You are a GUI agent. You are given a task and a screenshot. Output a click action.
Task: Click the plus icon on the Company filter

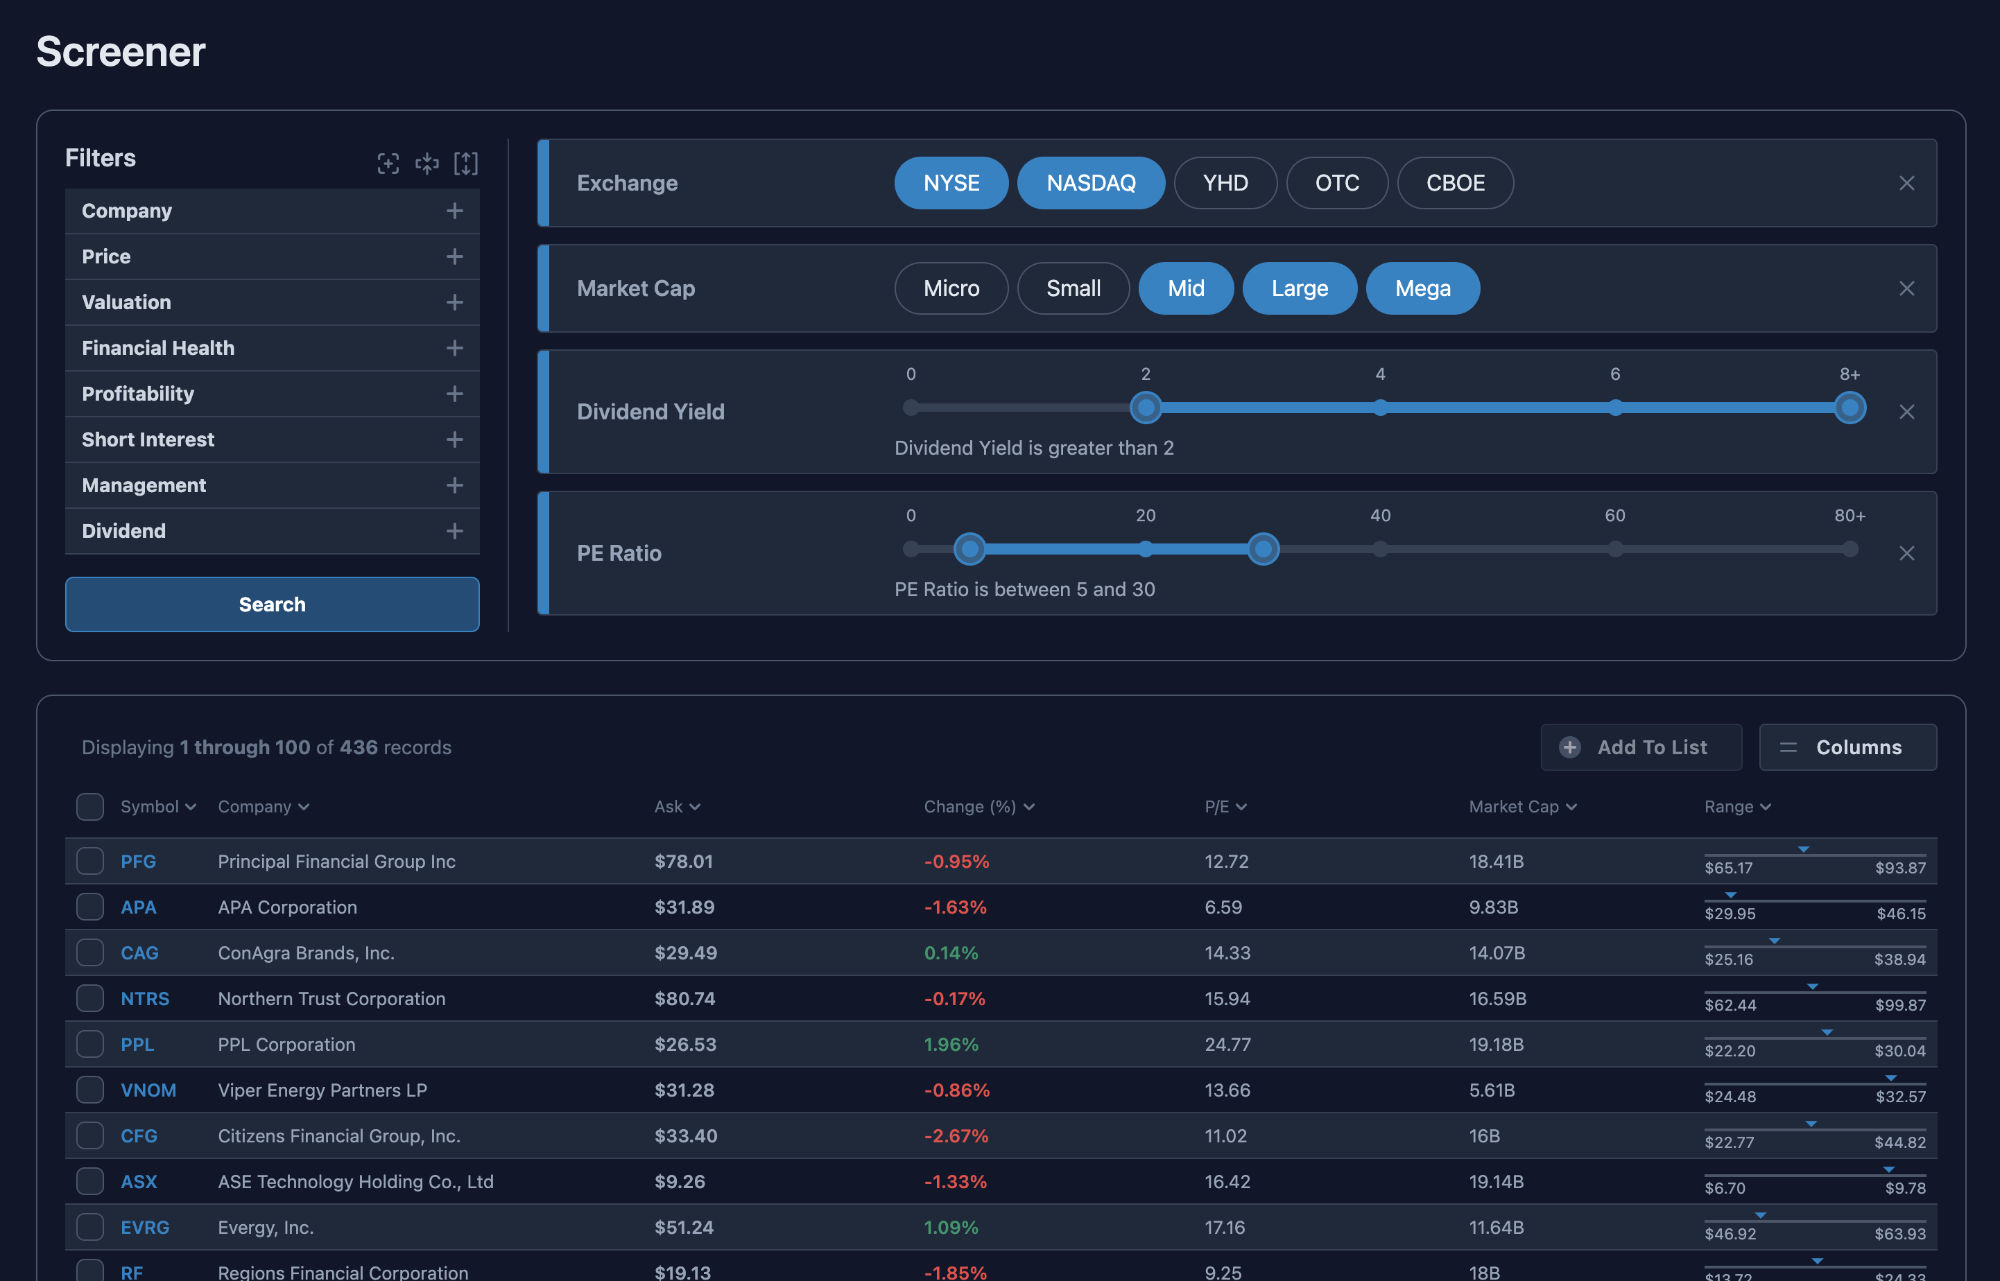pos(455,211)
